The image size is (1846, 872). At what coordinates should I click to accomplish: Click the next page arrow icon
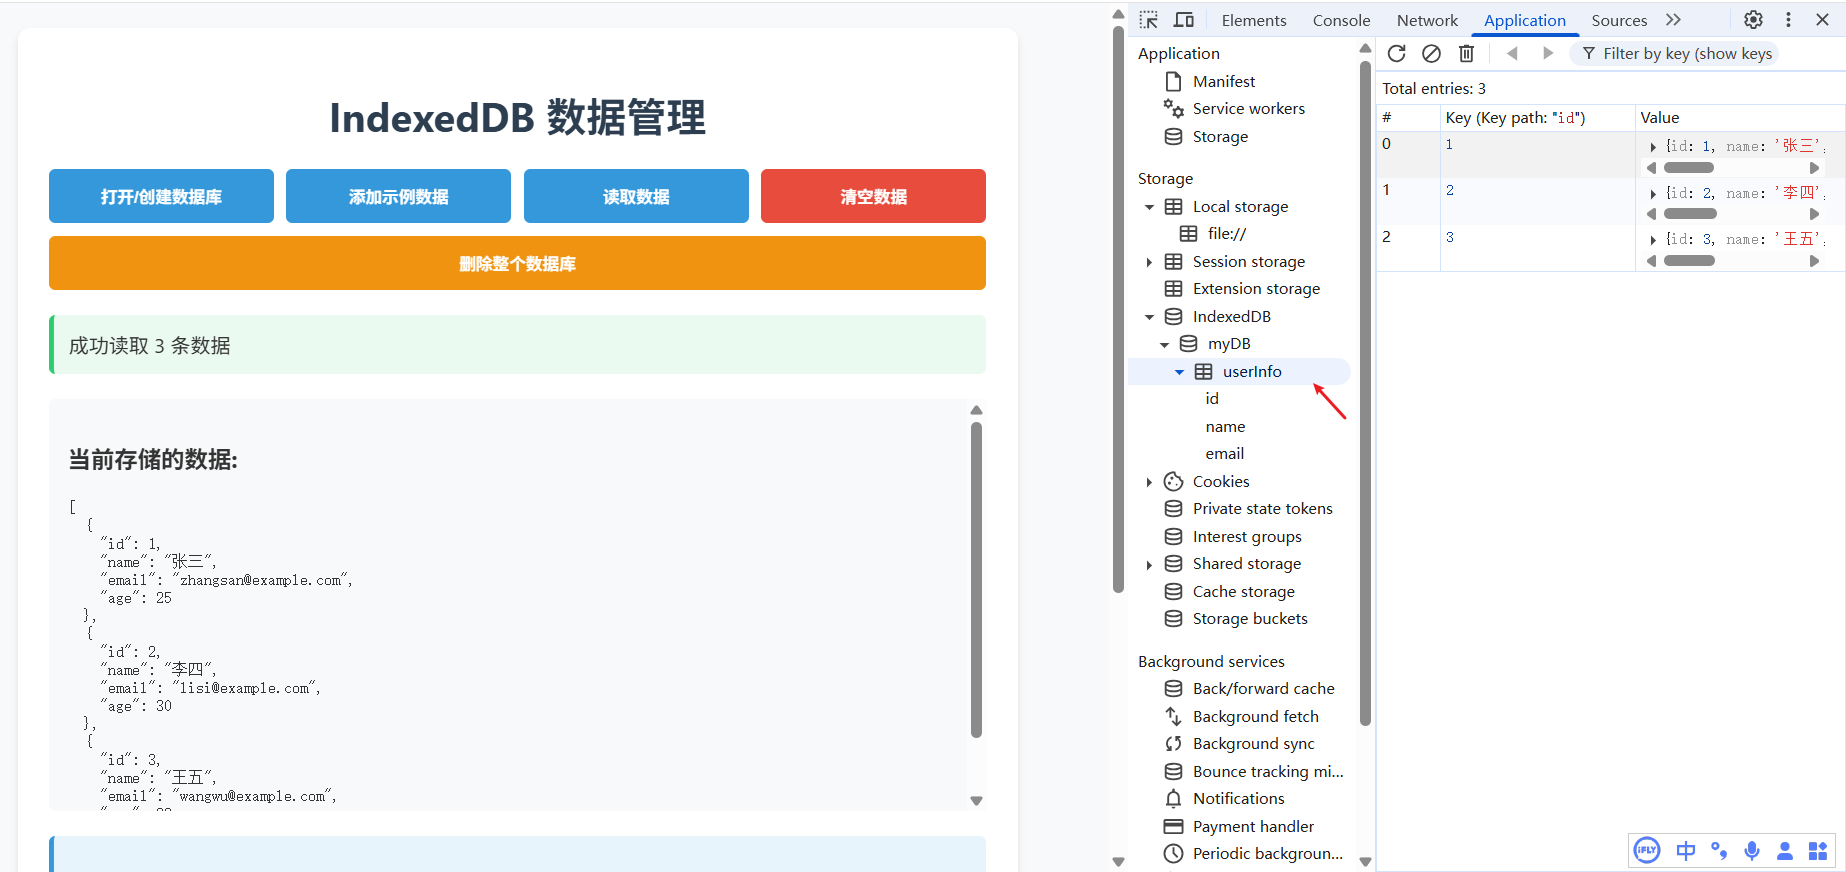tap(1548, 54)
